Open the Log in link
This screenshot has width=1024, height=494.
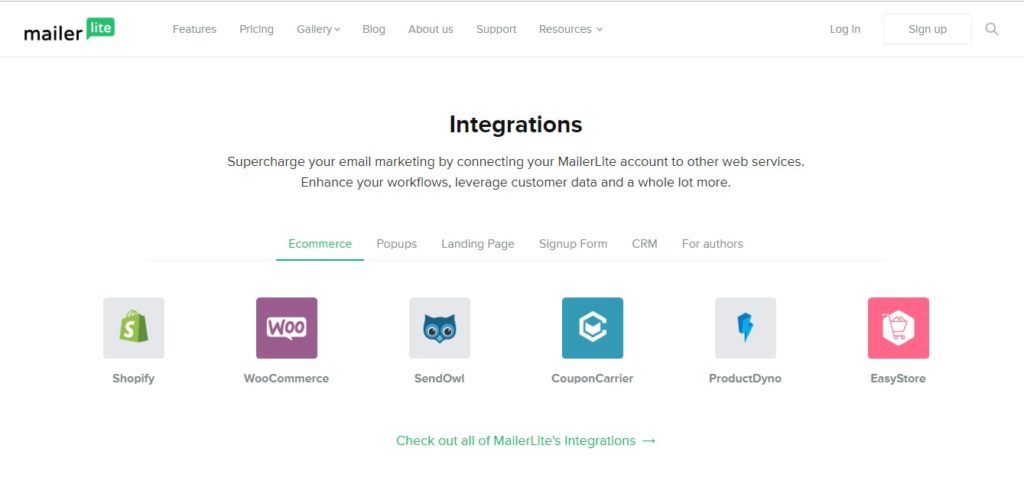(845, 29)
